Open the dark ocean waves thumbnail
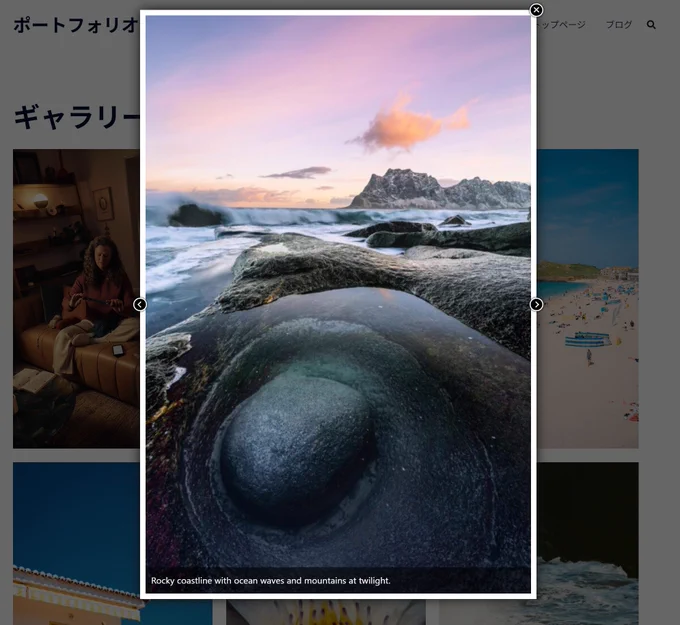 588,543
